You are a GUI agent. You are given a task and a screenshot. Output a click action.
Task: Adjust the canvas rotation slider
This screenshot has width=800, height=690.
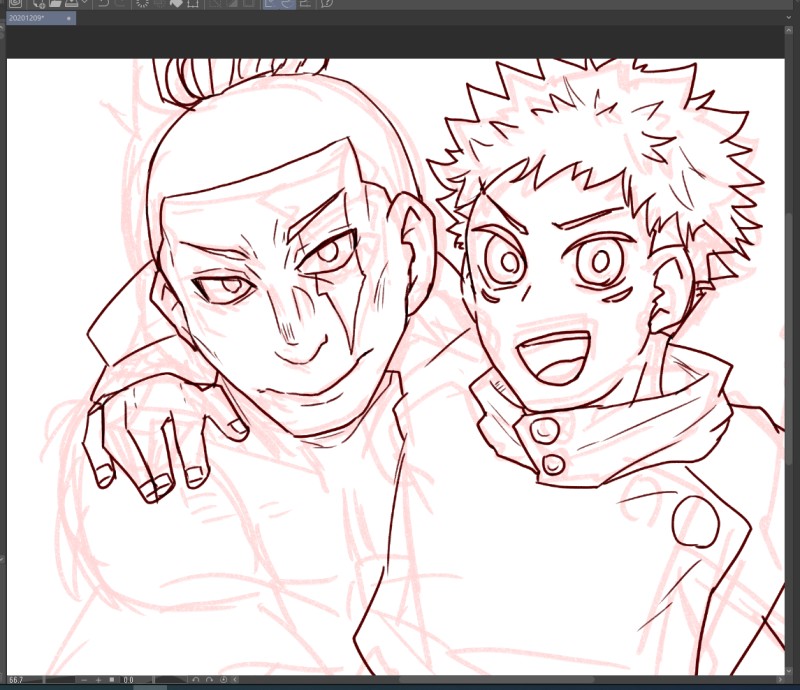click(170, 680)
